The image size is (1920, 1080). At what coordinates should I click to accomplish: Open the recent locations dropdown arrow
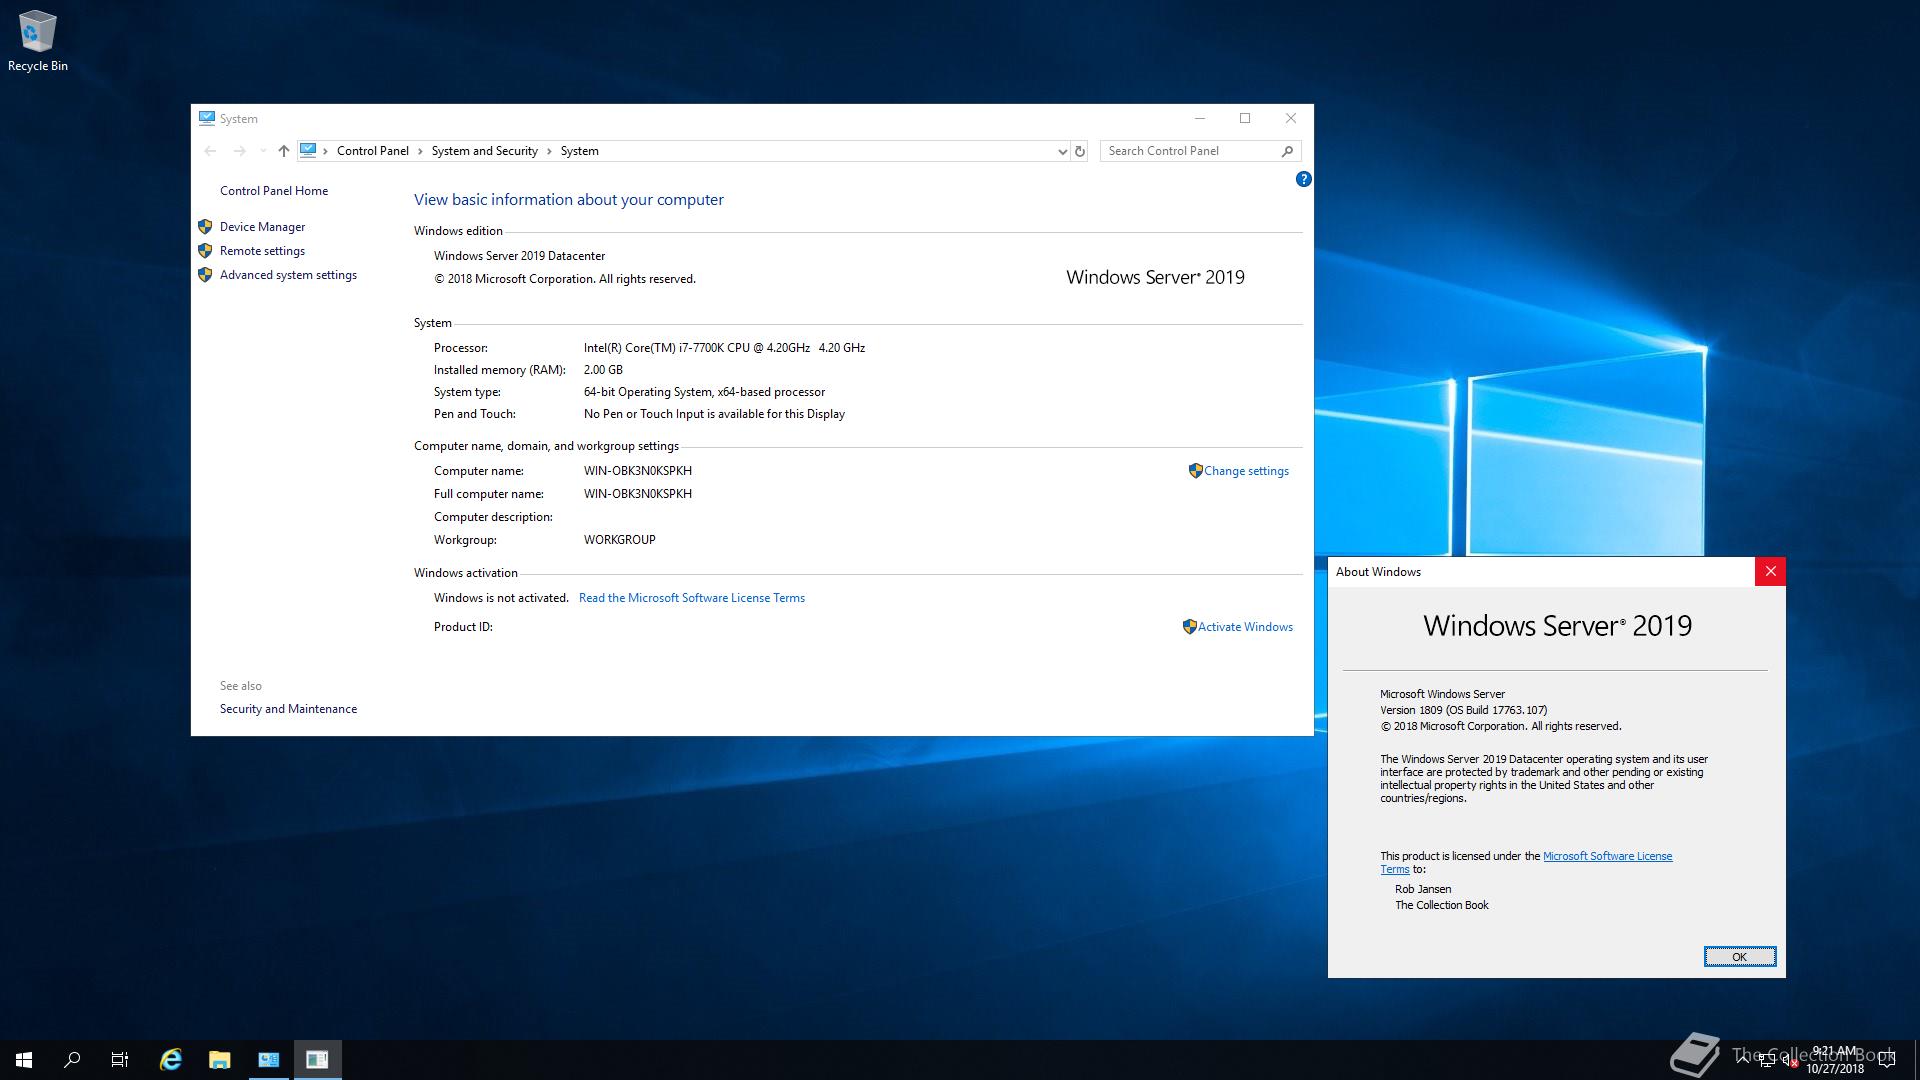pyautogui.click(x=262, y=151)
